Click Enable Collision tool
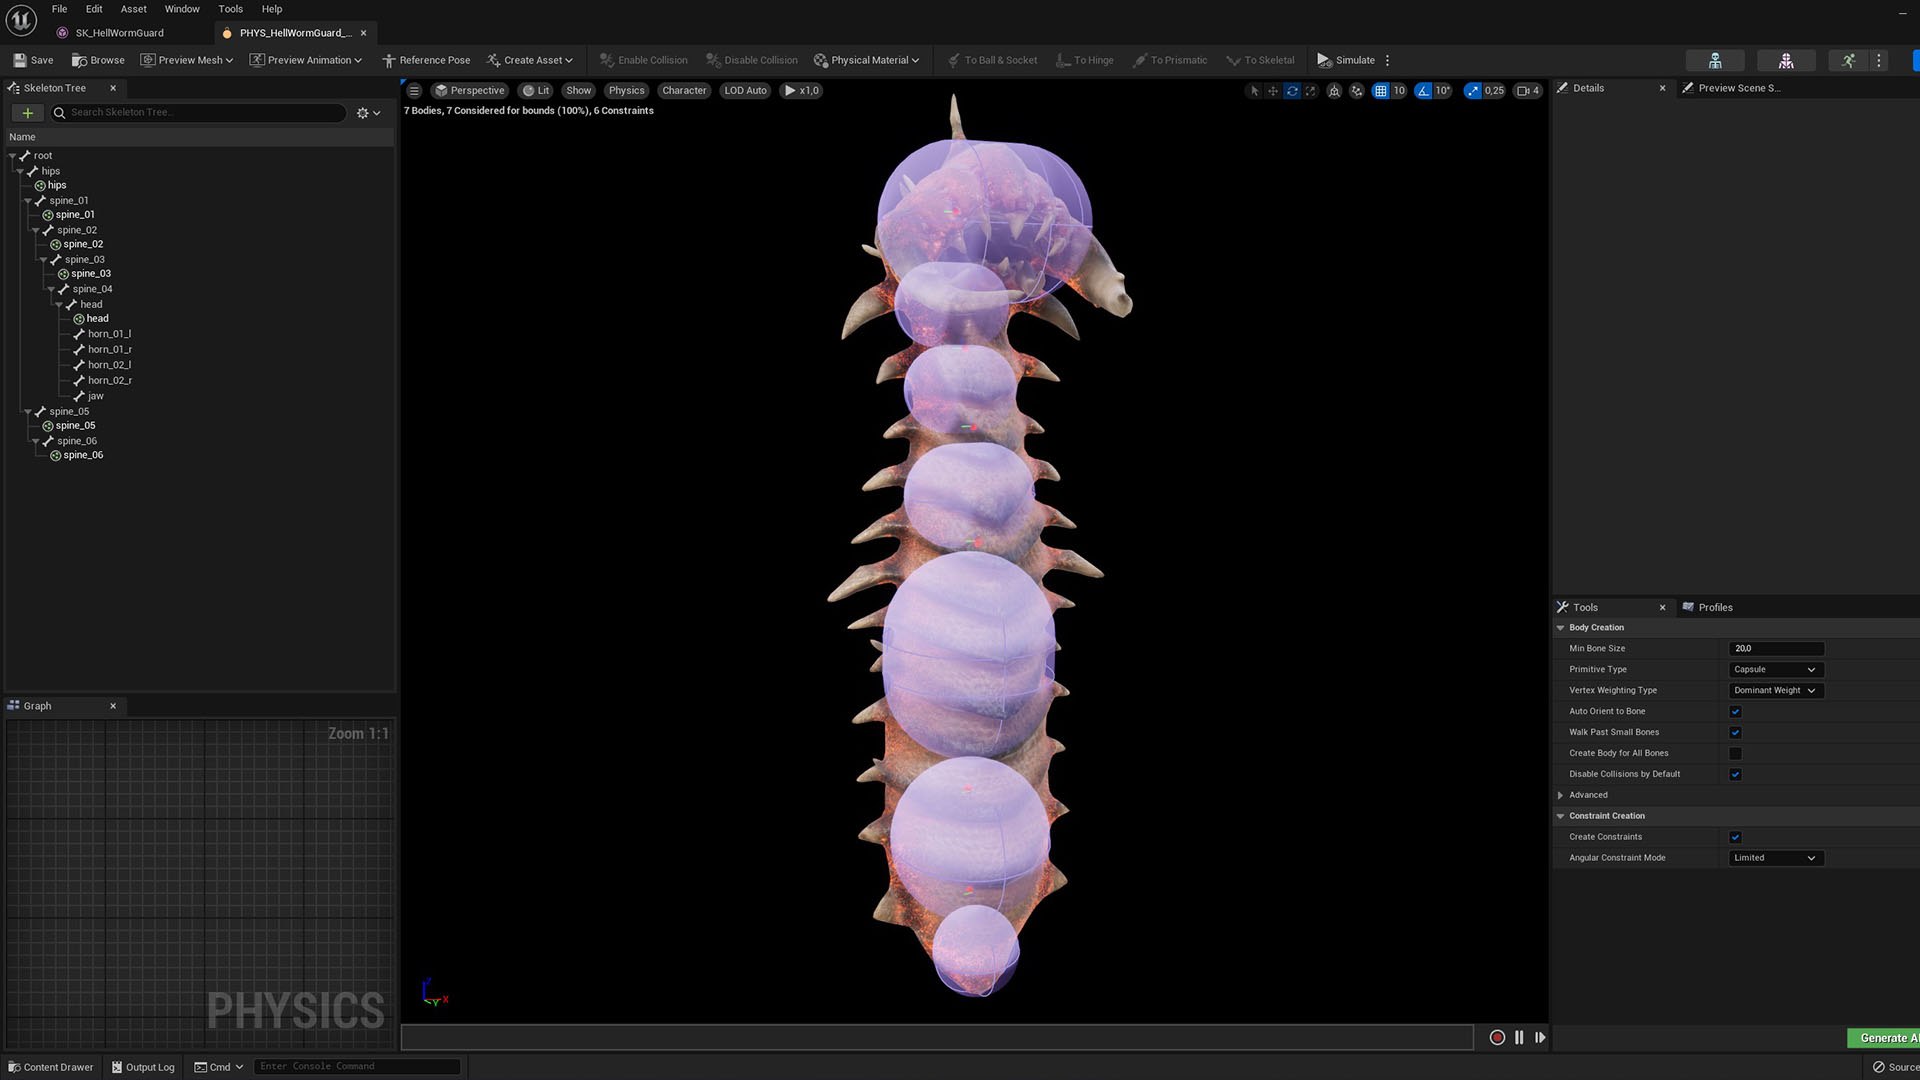Screen dimensions: 1920x1080 tap(643, 60)
